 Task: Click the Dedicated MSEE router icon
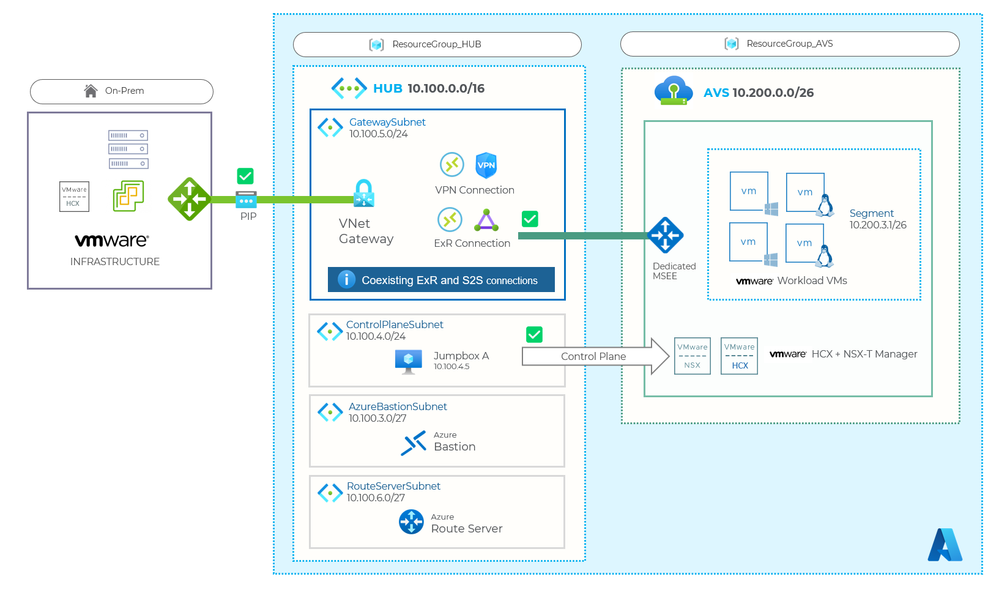tap(666, 235)
